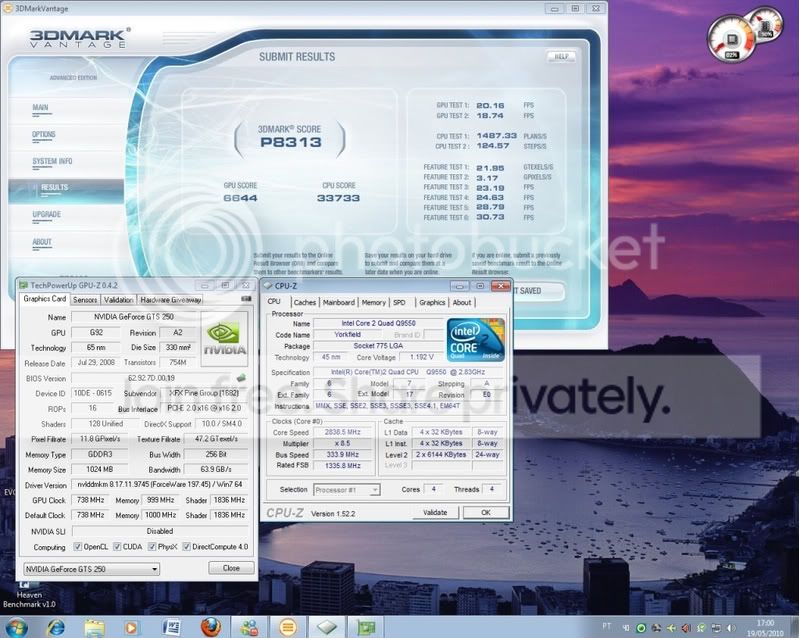Switch to the Sensors tab in GPU-Z
The image size is (799, 638).
[85, 299]
